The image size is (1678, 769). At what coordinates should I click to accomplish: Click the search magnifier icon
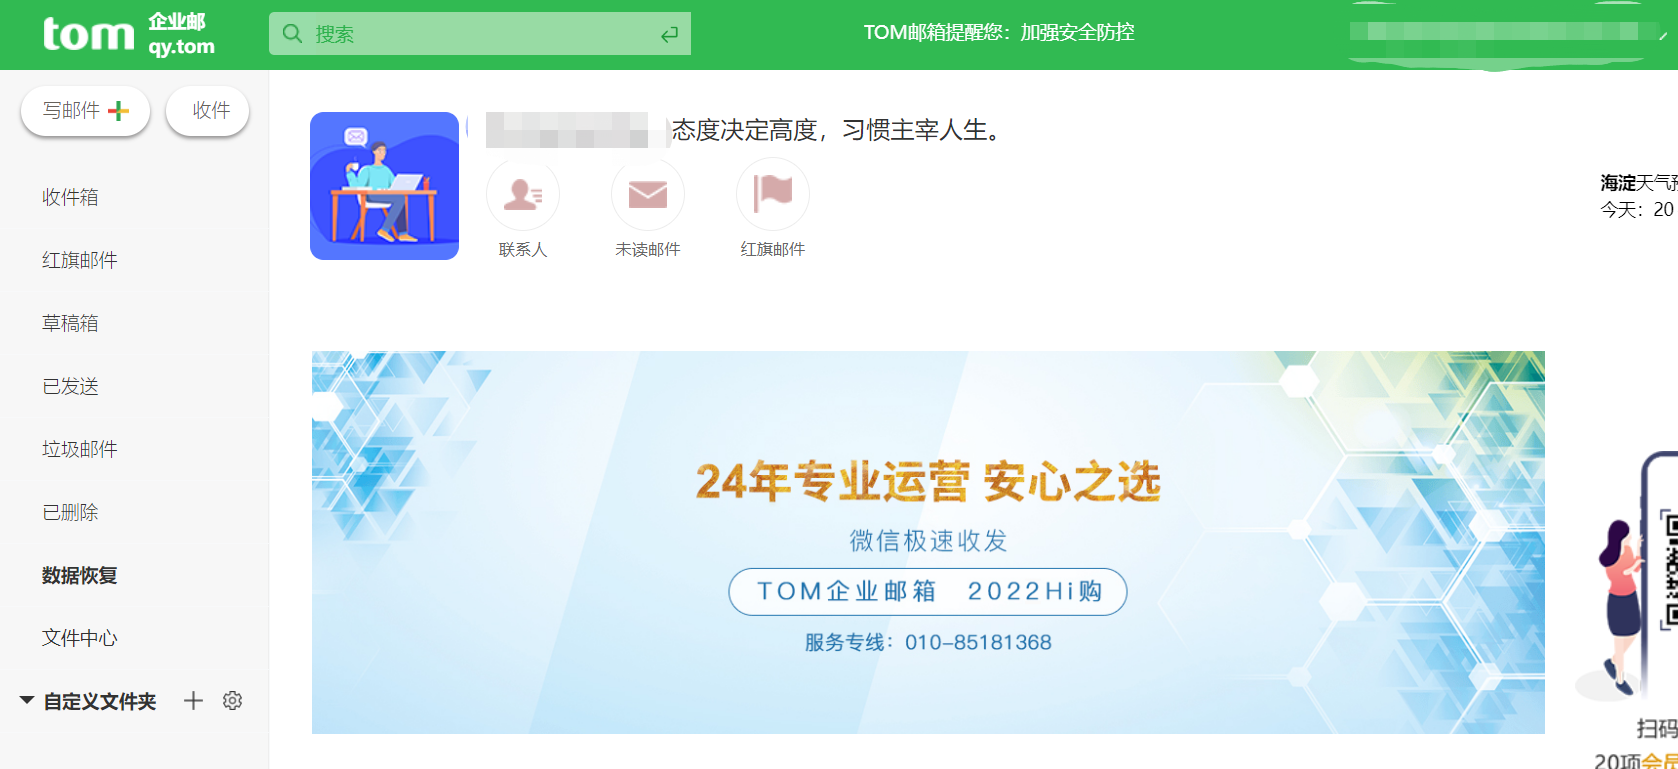tap(292, 34)
